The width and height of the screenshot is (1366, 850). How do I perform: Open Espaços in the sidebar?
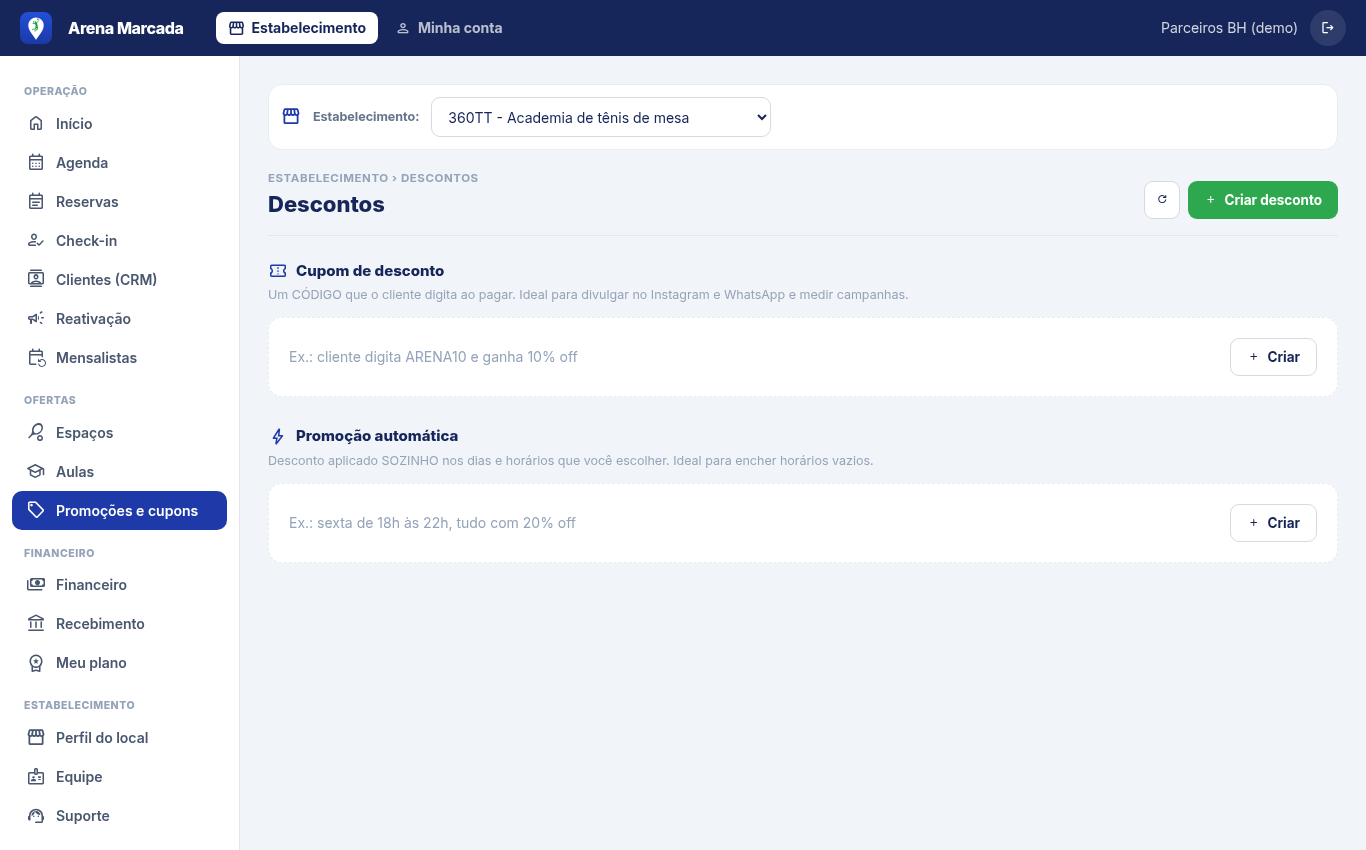[119, 433]
